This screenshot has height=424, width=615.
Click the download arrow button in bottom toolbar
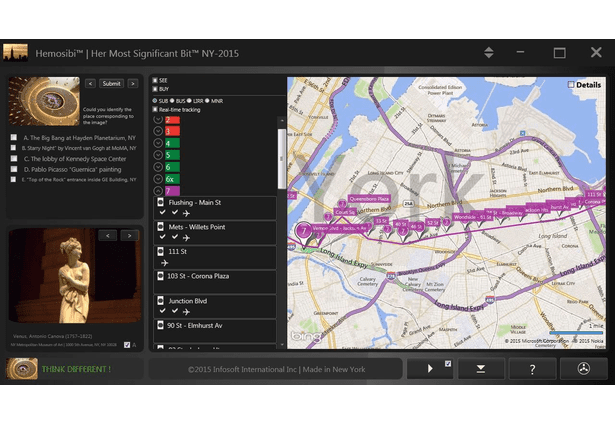click(x=481, y=369)
